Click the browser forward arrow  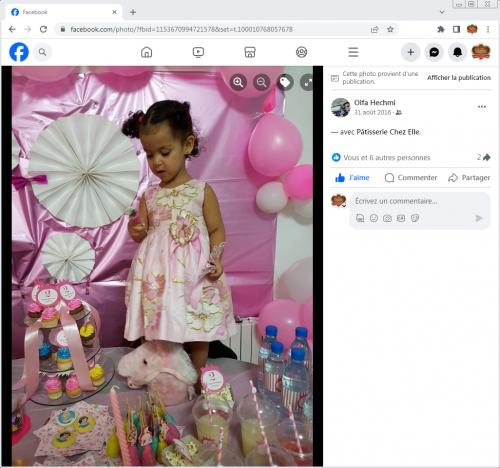point(28,29)
